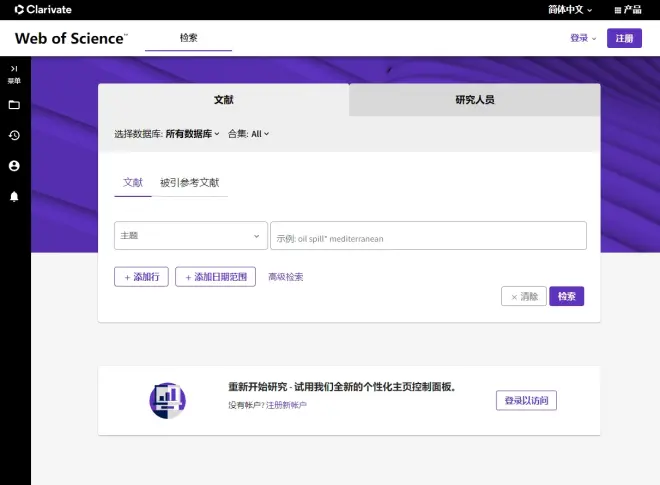The height and width of the screenshot is (485, 660).
Task: Select the 检索 top navigation tab
Action: [x=188, y=38]
